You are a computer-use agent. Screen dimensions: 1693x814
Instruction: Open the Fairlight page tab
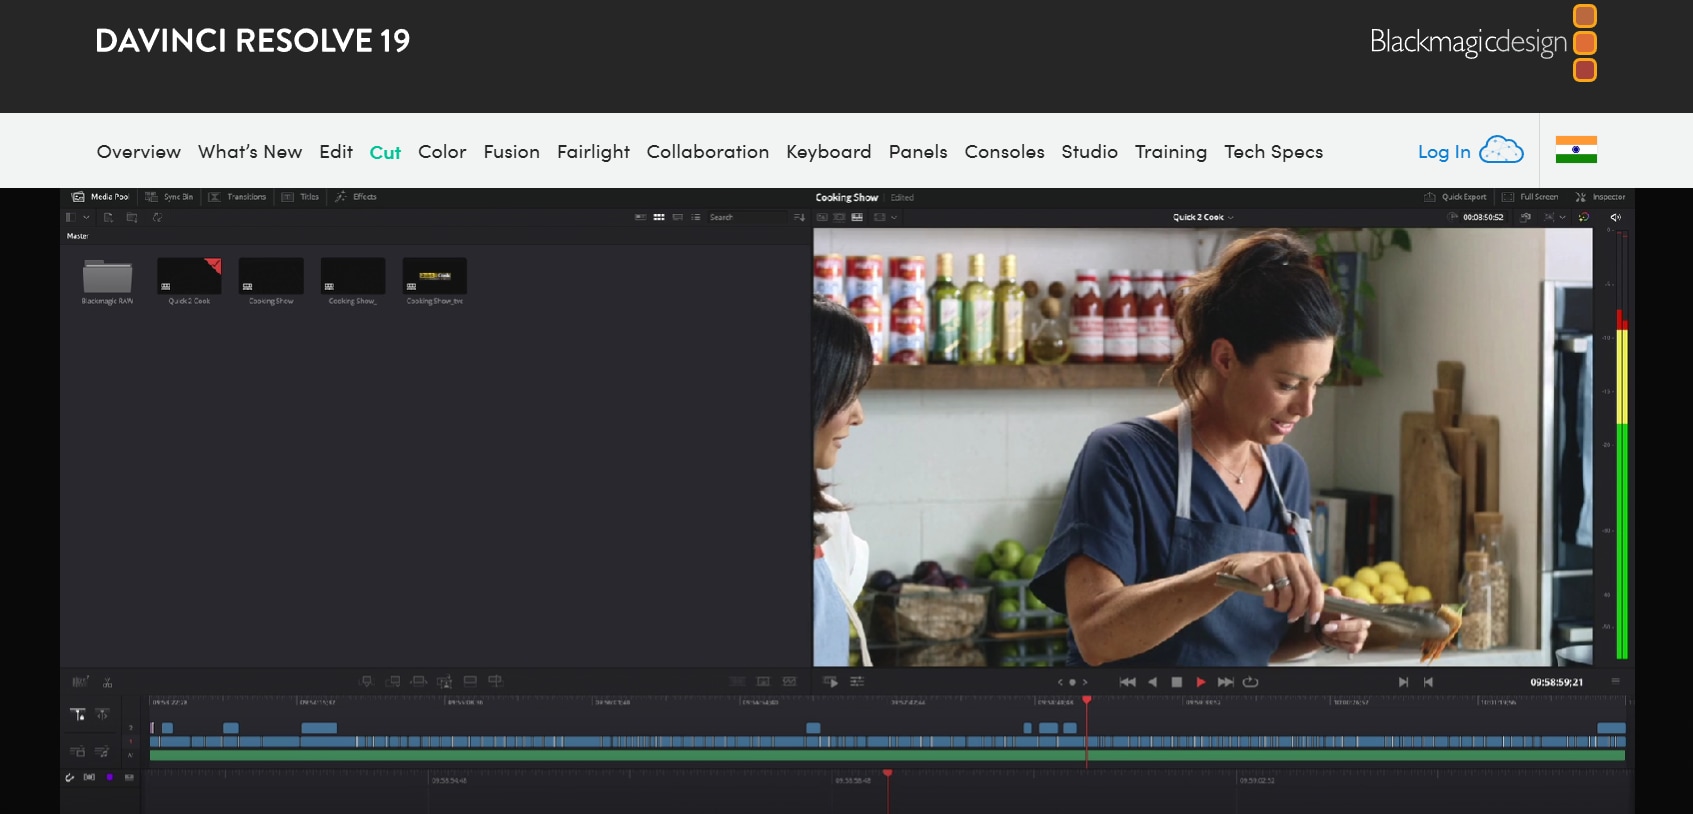(593, 152)
